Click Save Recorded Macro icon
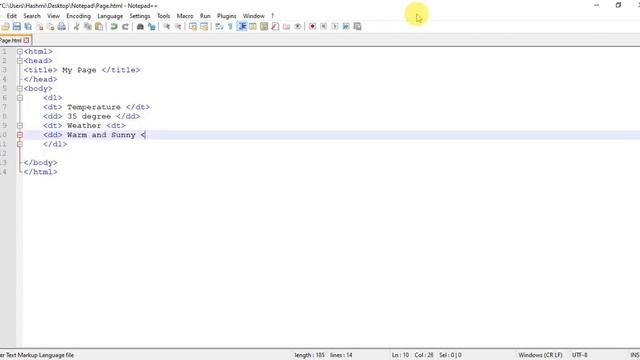This screenshot has width=640, height=360. (x=357, y=27)
